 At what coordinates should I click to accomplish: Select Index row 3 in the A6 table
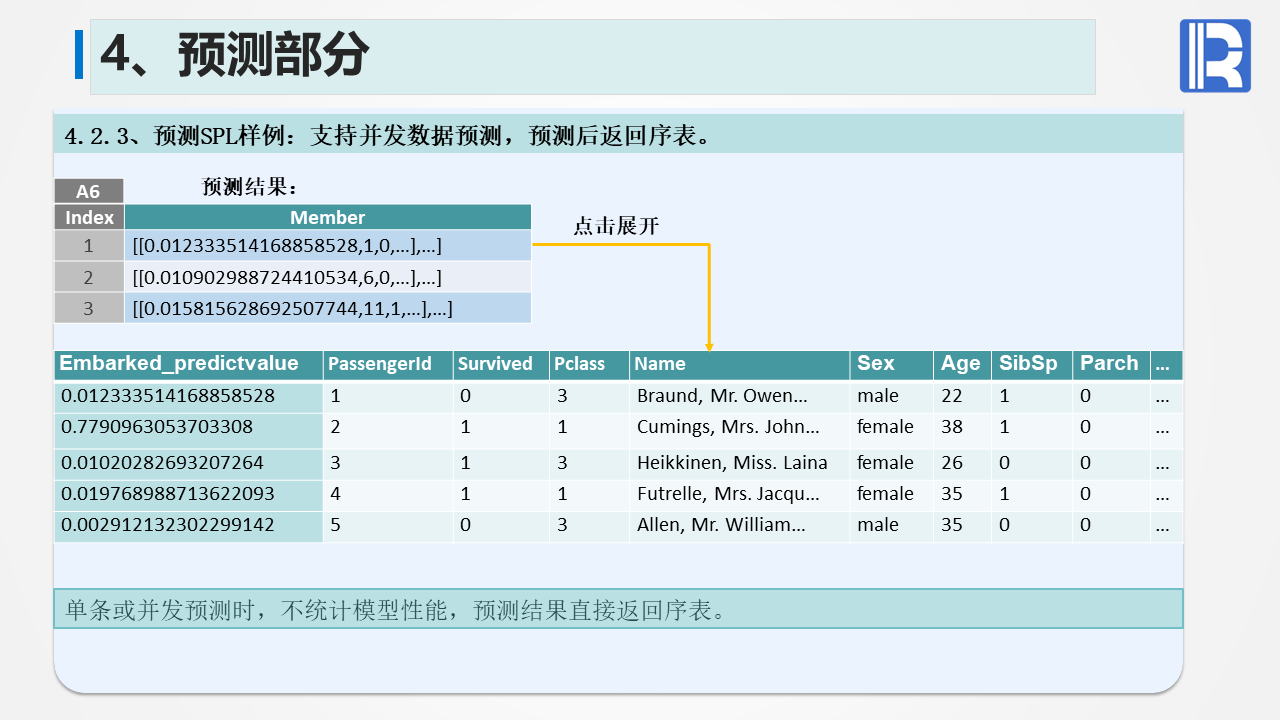pyautogui.click(x=88, y=308)
